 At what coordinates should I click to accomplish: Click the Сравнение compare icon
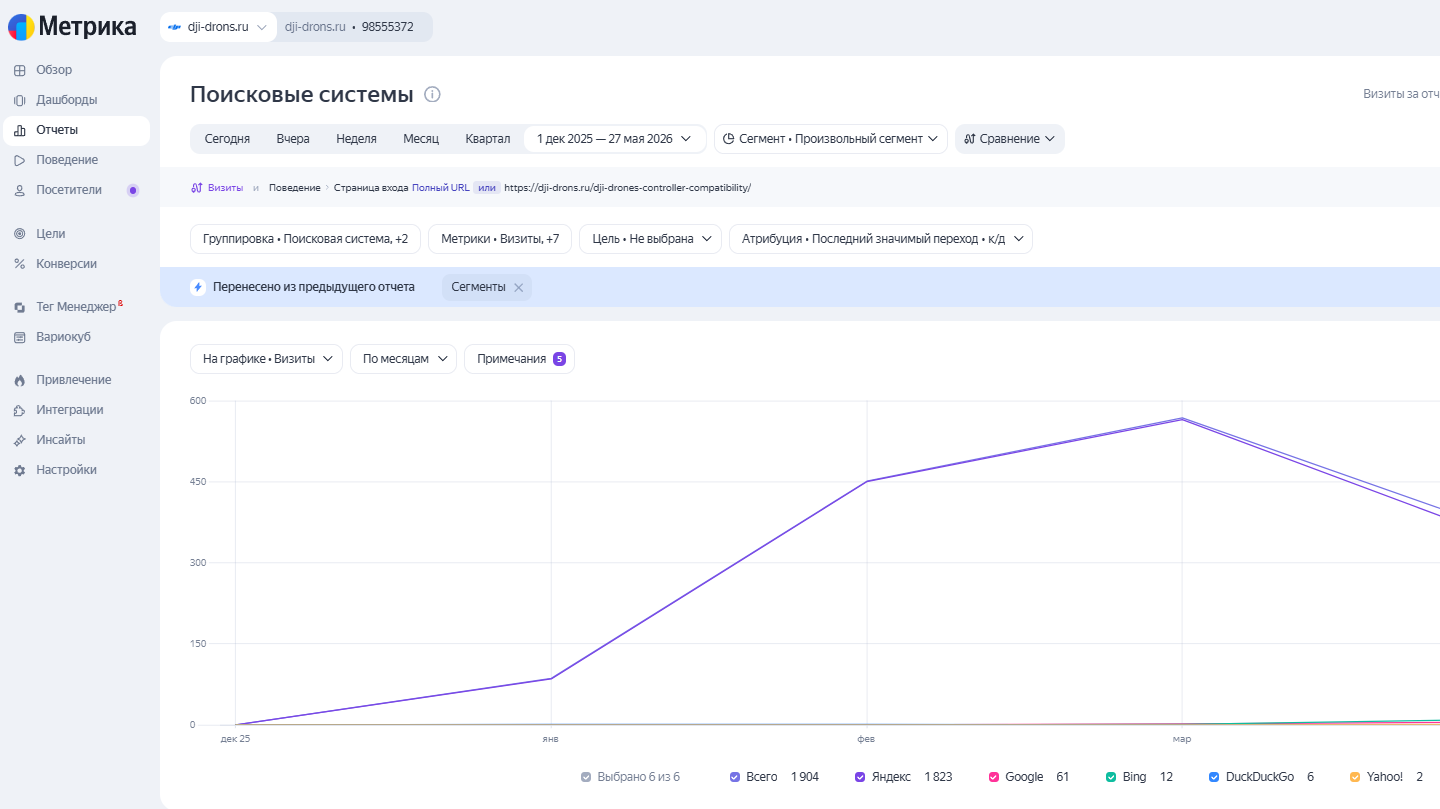coord(970,139)
